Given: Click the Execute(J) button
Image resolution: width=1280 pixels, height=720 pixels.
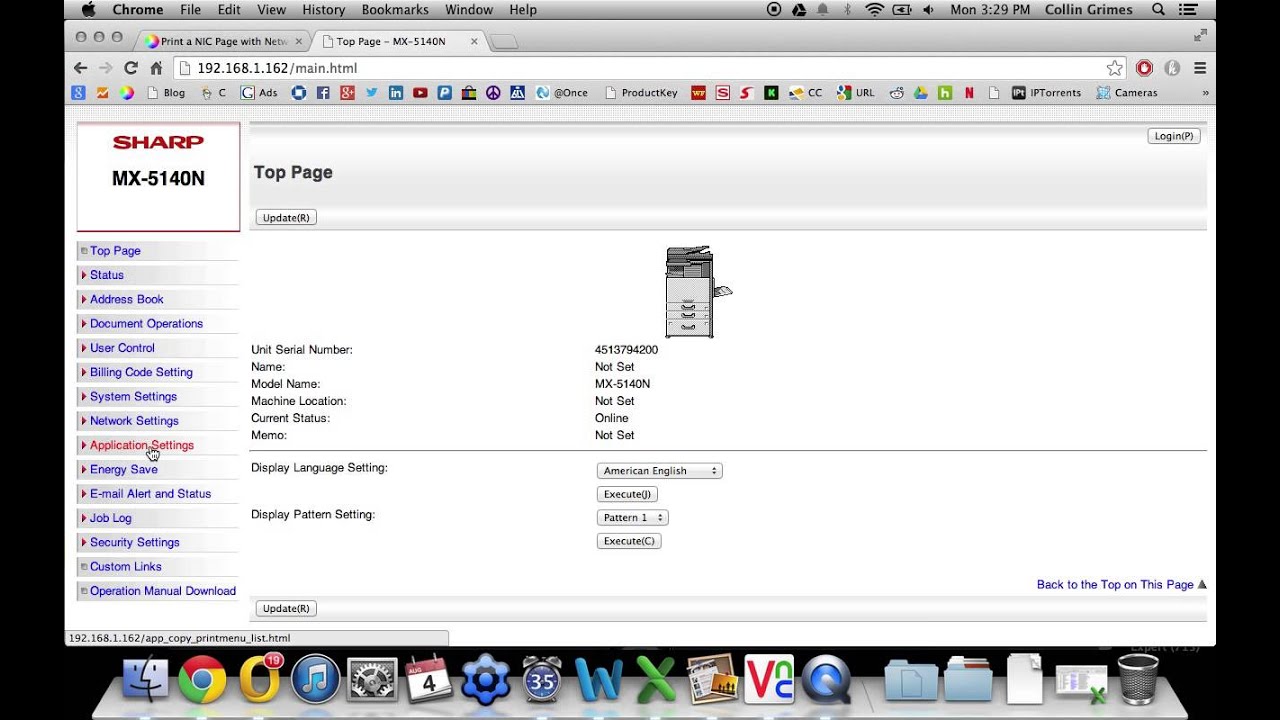Looking at the screenshot, I should (x=627, y=494).
